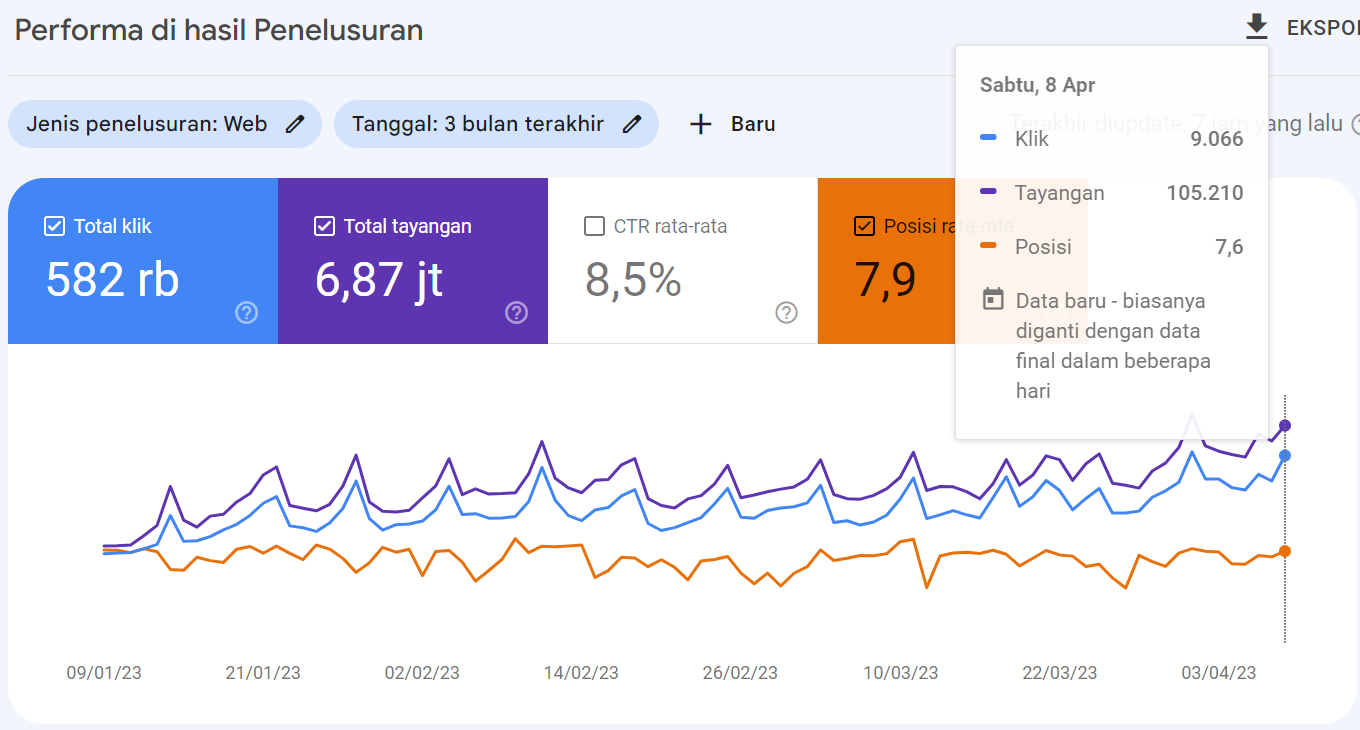Click the EKSPOR button label
Screen dimensions: 1360x730
pyautogui.click(x=1322, y=28)
